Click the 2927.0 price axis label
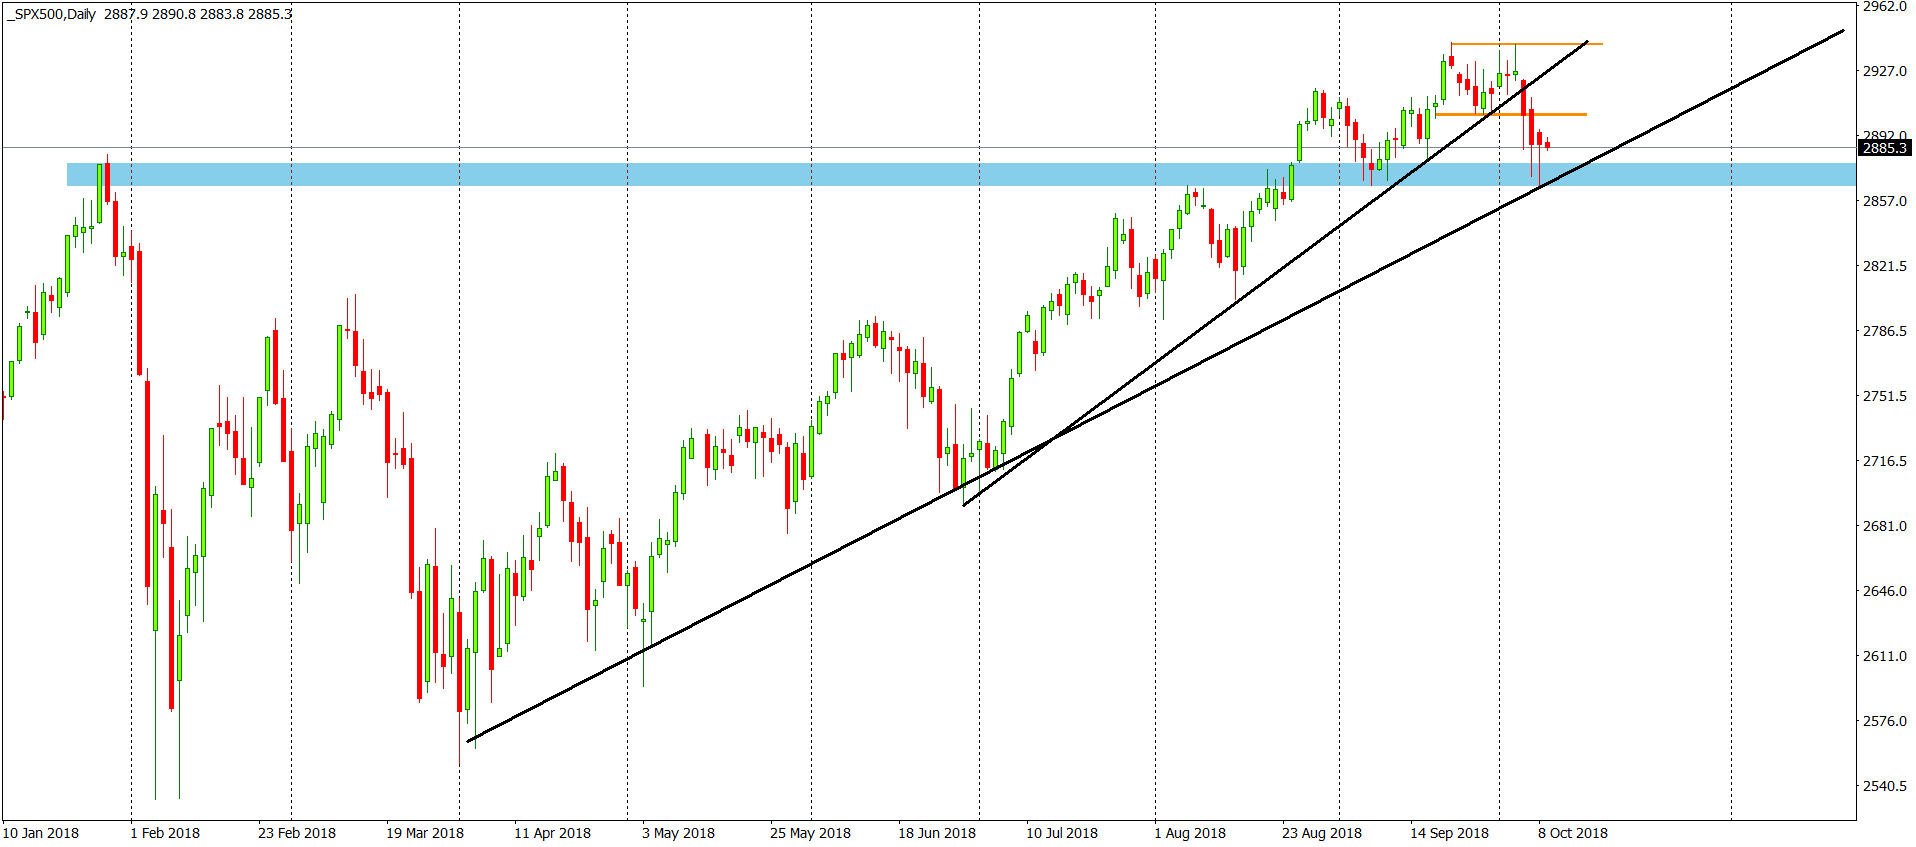Image resolution: width=1916 pixels, height=847 pixels. 1885,71
